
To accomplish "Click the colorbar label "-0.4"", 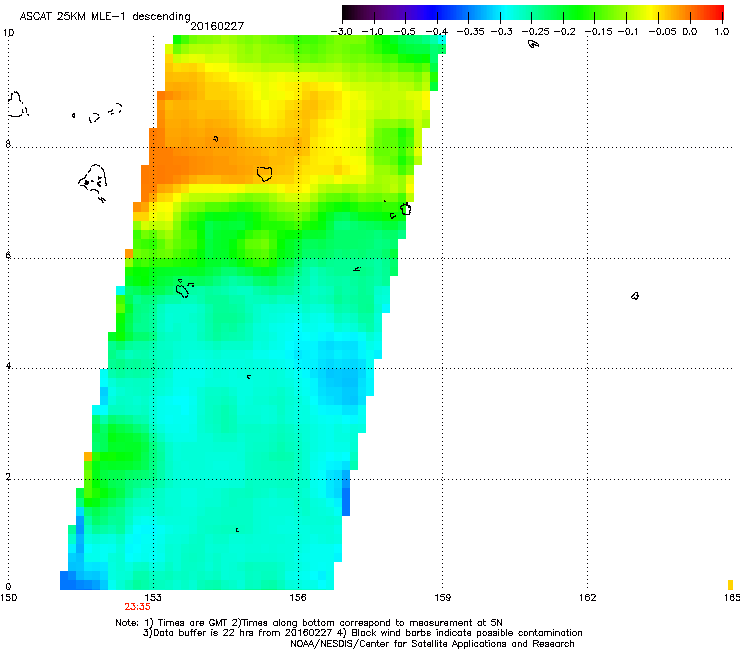I will click(437, 32).
